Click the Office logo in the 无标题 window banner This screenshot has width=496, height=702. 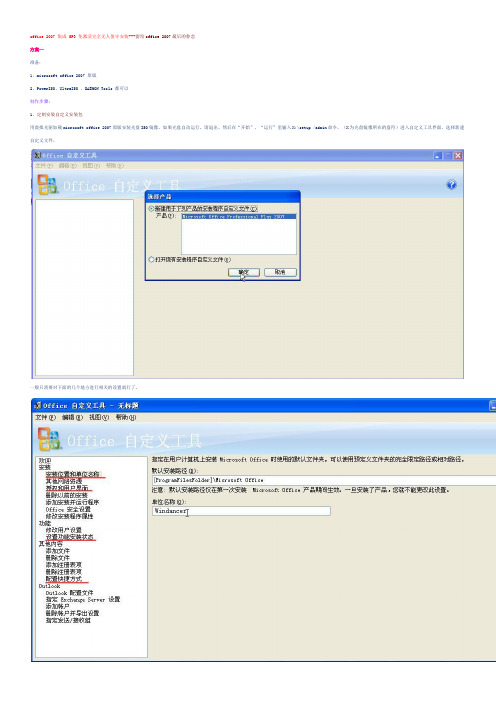(x=49, y=439)
